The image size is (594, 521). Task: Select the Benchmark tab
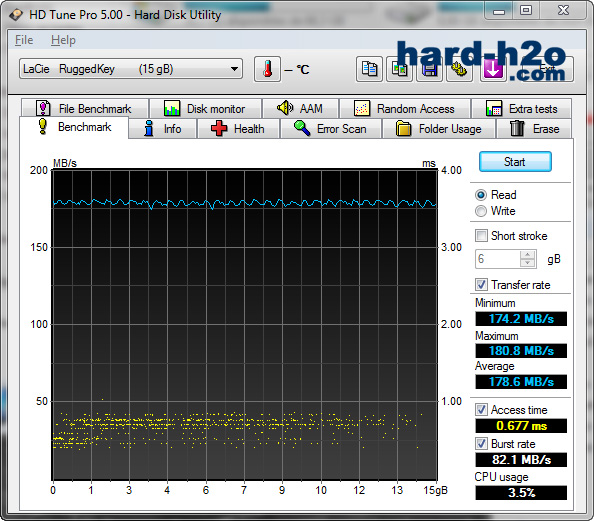coord(74,127)
